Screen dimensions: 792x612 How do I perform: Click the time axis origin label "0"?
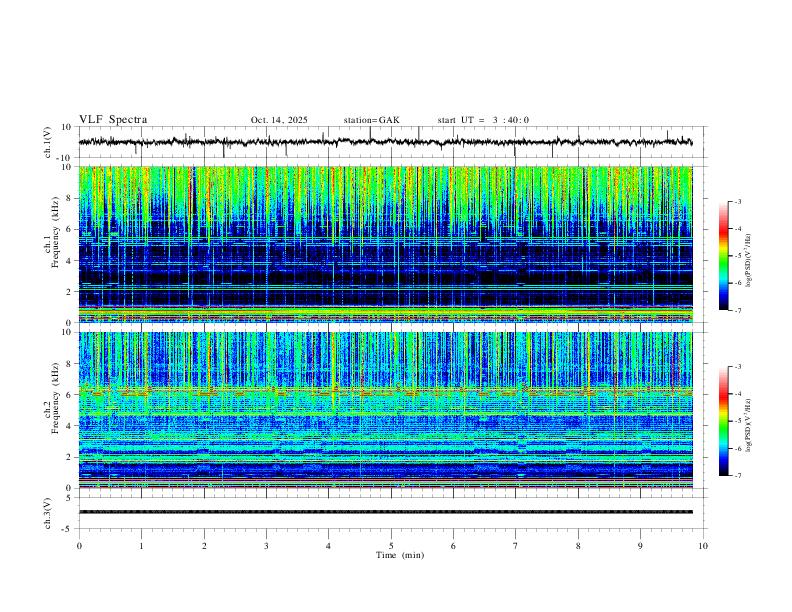pos(79,546)
